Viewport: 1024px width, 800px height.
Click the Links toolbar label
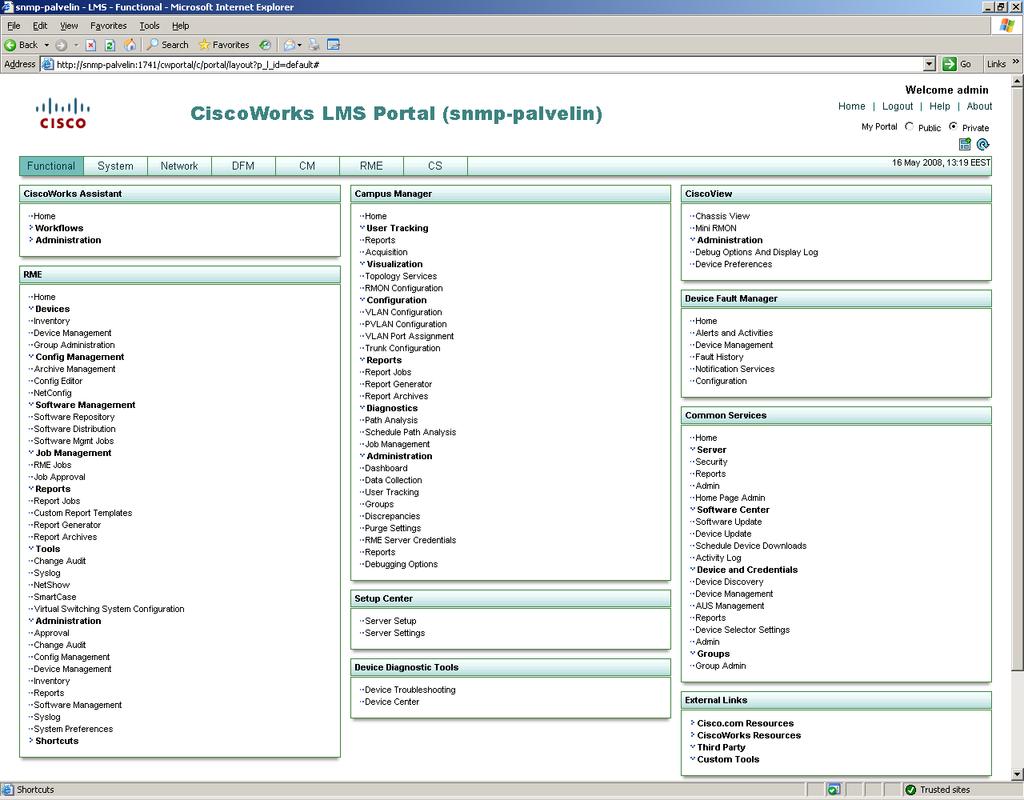click(x=996, y=64)
